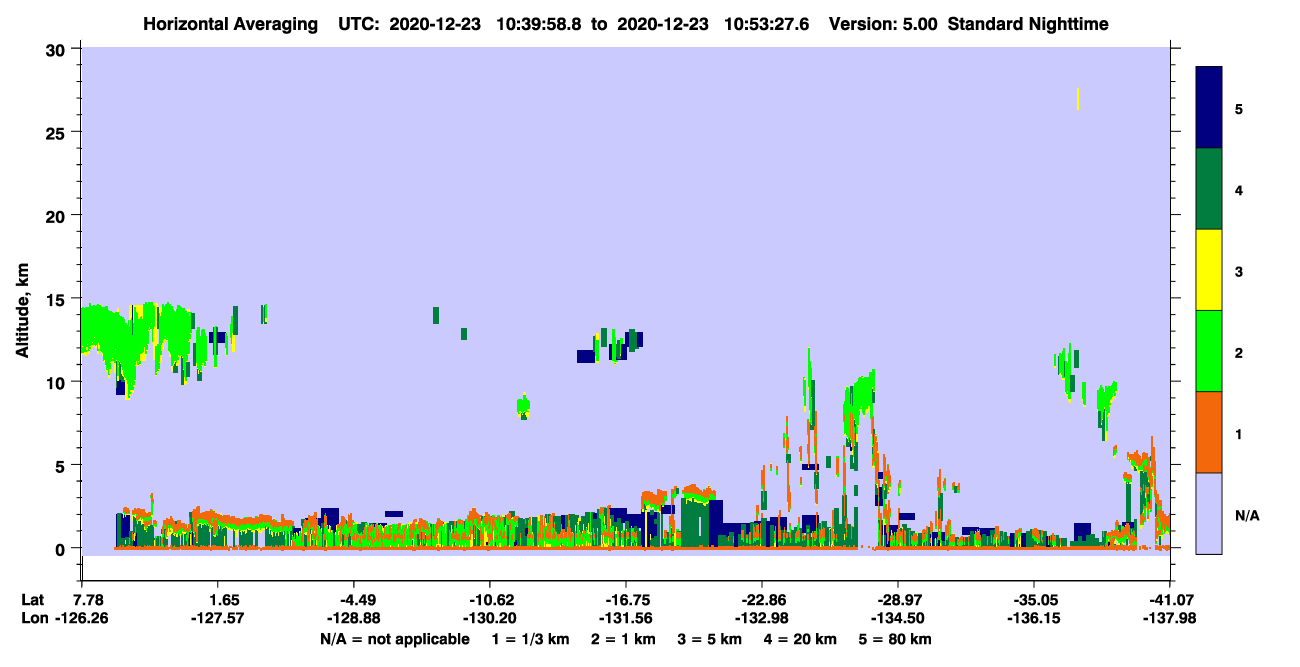
Task: Click latitude value -4.49
Action: tap(354, 600)
